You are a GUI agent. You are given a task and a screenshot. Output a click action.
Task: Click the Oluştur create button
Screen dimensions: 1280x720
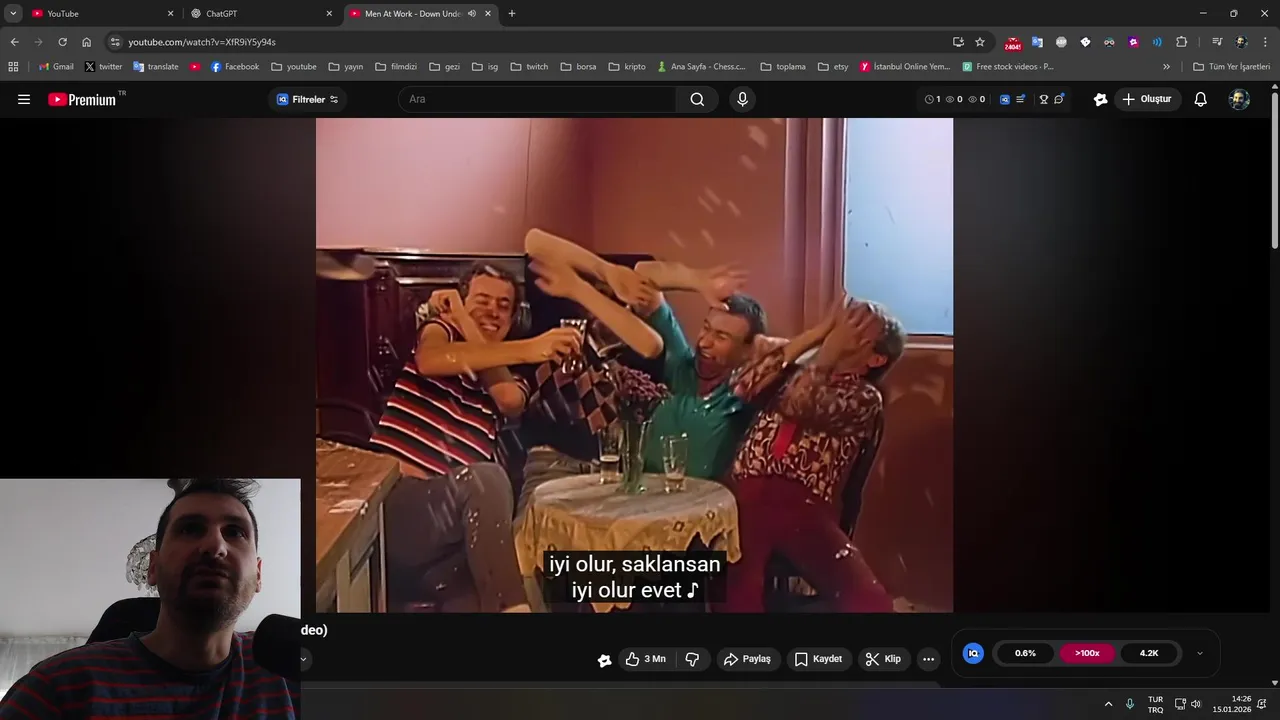(1147, 99)
